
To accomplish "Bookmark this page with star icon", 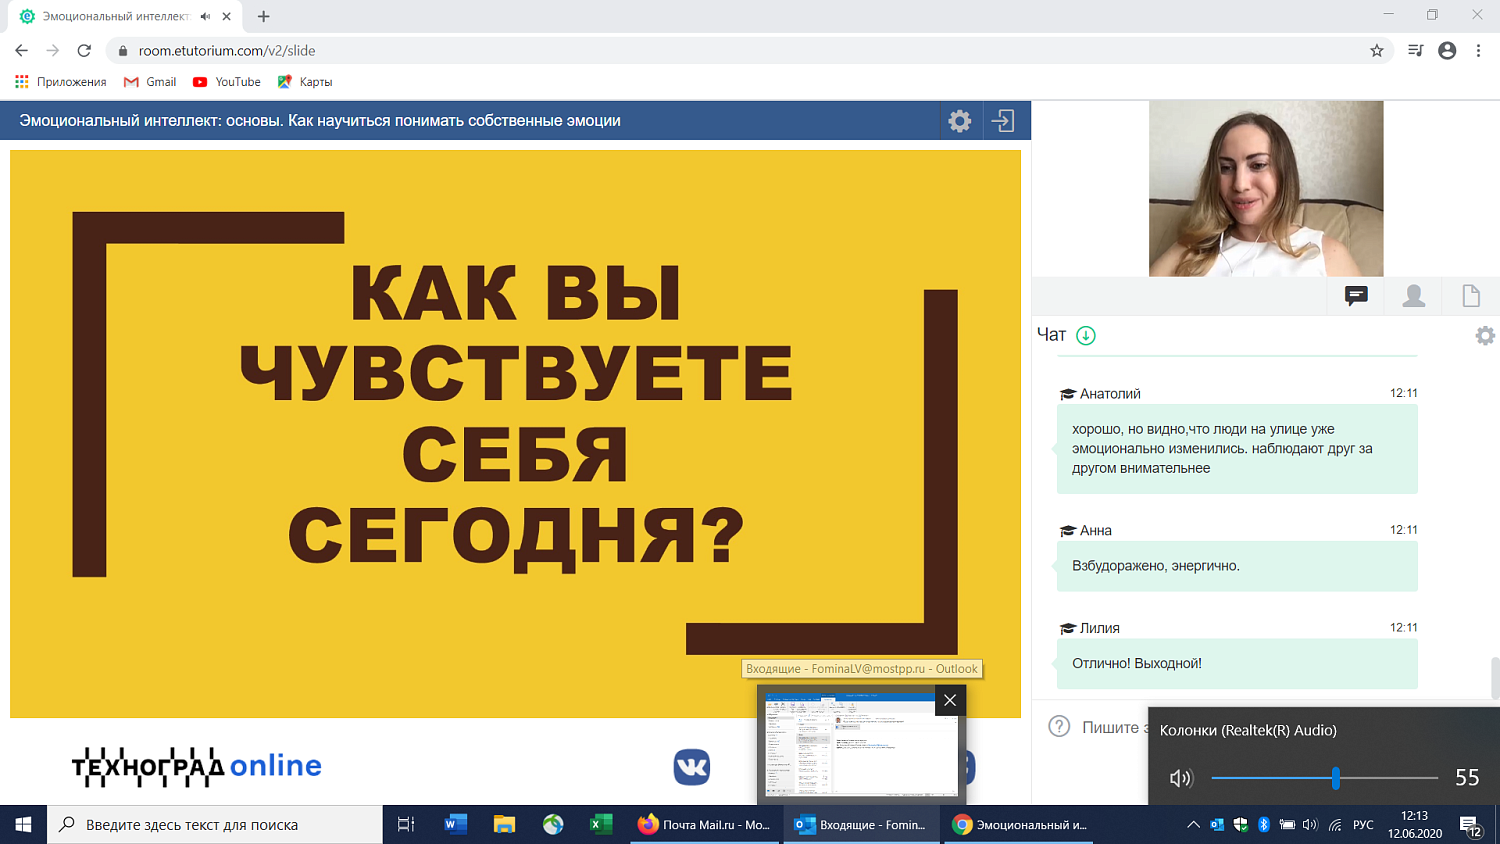I will coord(1377,50).
